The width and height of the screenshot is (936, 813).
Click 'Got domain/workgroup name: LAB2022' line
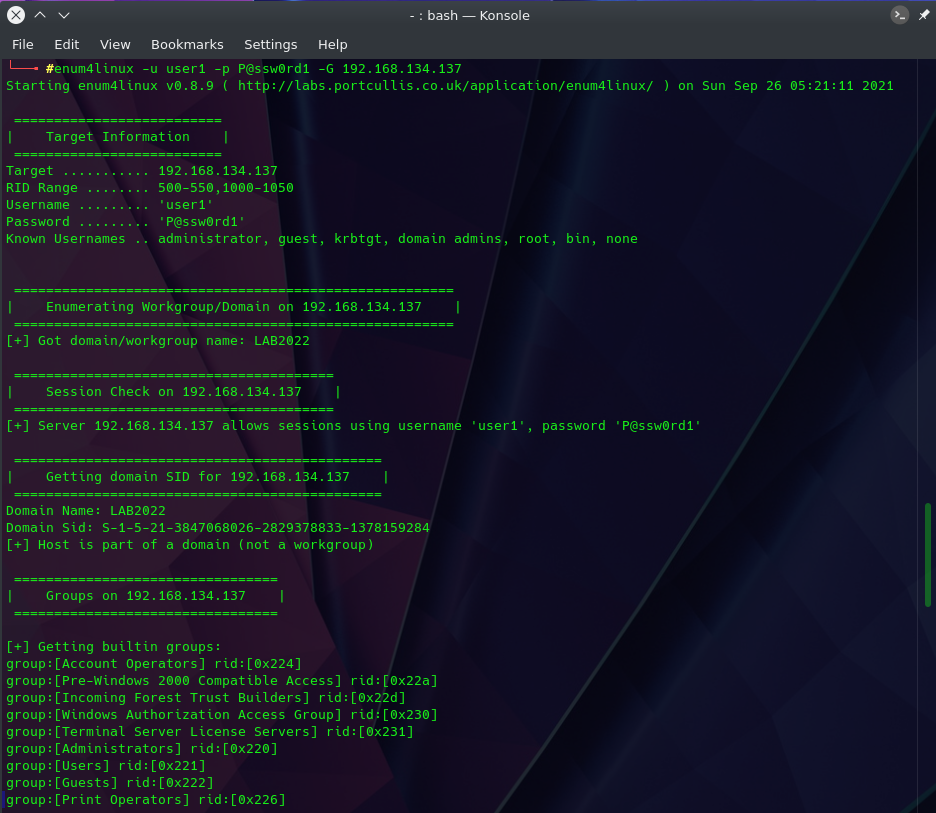(x=158, y=341)
